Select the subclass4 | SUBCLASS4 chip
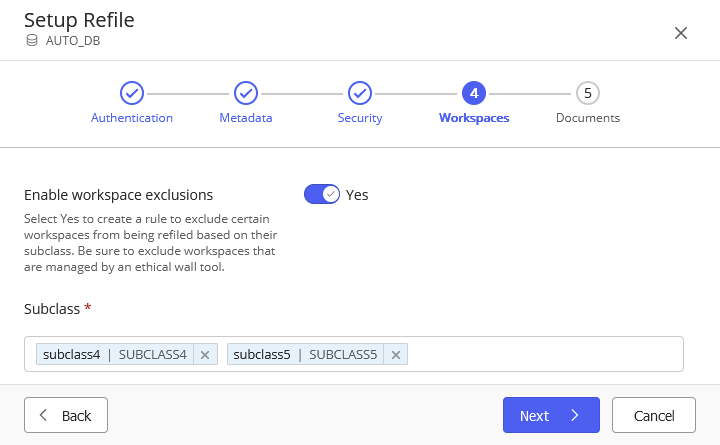 coord(115,355)
